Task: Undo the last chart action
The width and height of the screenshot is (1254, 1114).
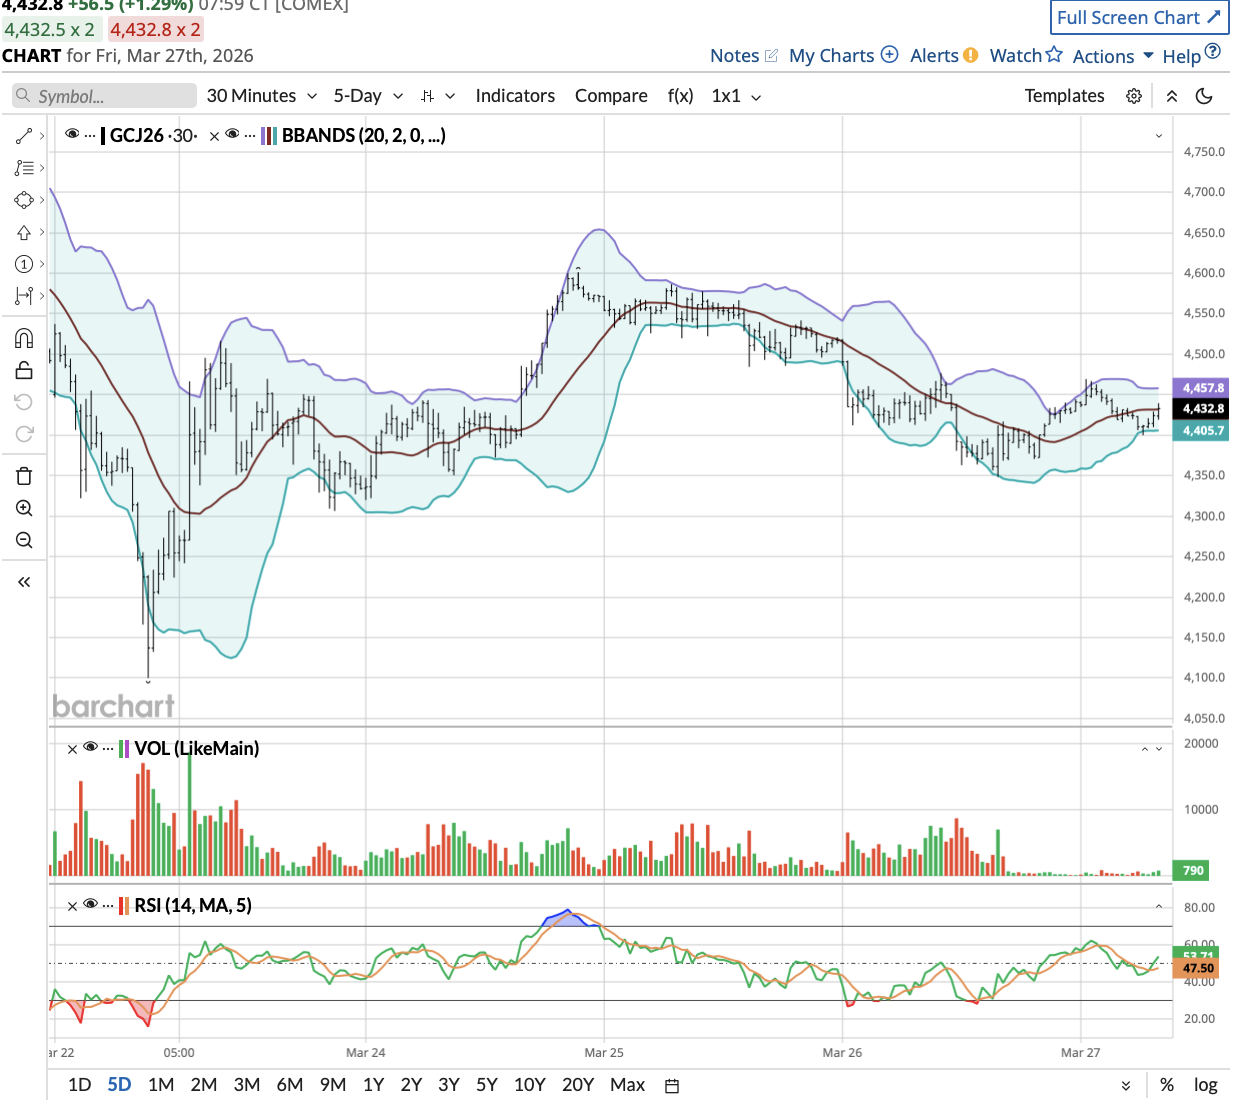Action: pos(24,402)
